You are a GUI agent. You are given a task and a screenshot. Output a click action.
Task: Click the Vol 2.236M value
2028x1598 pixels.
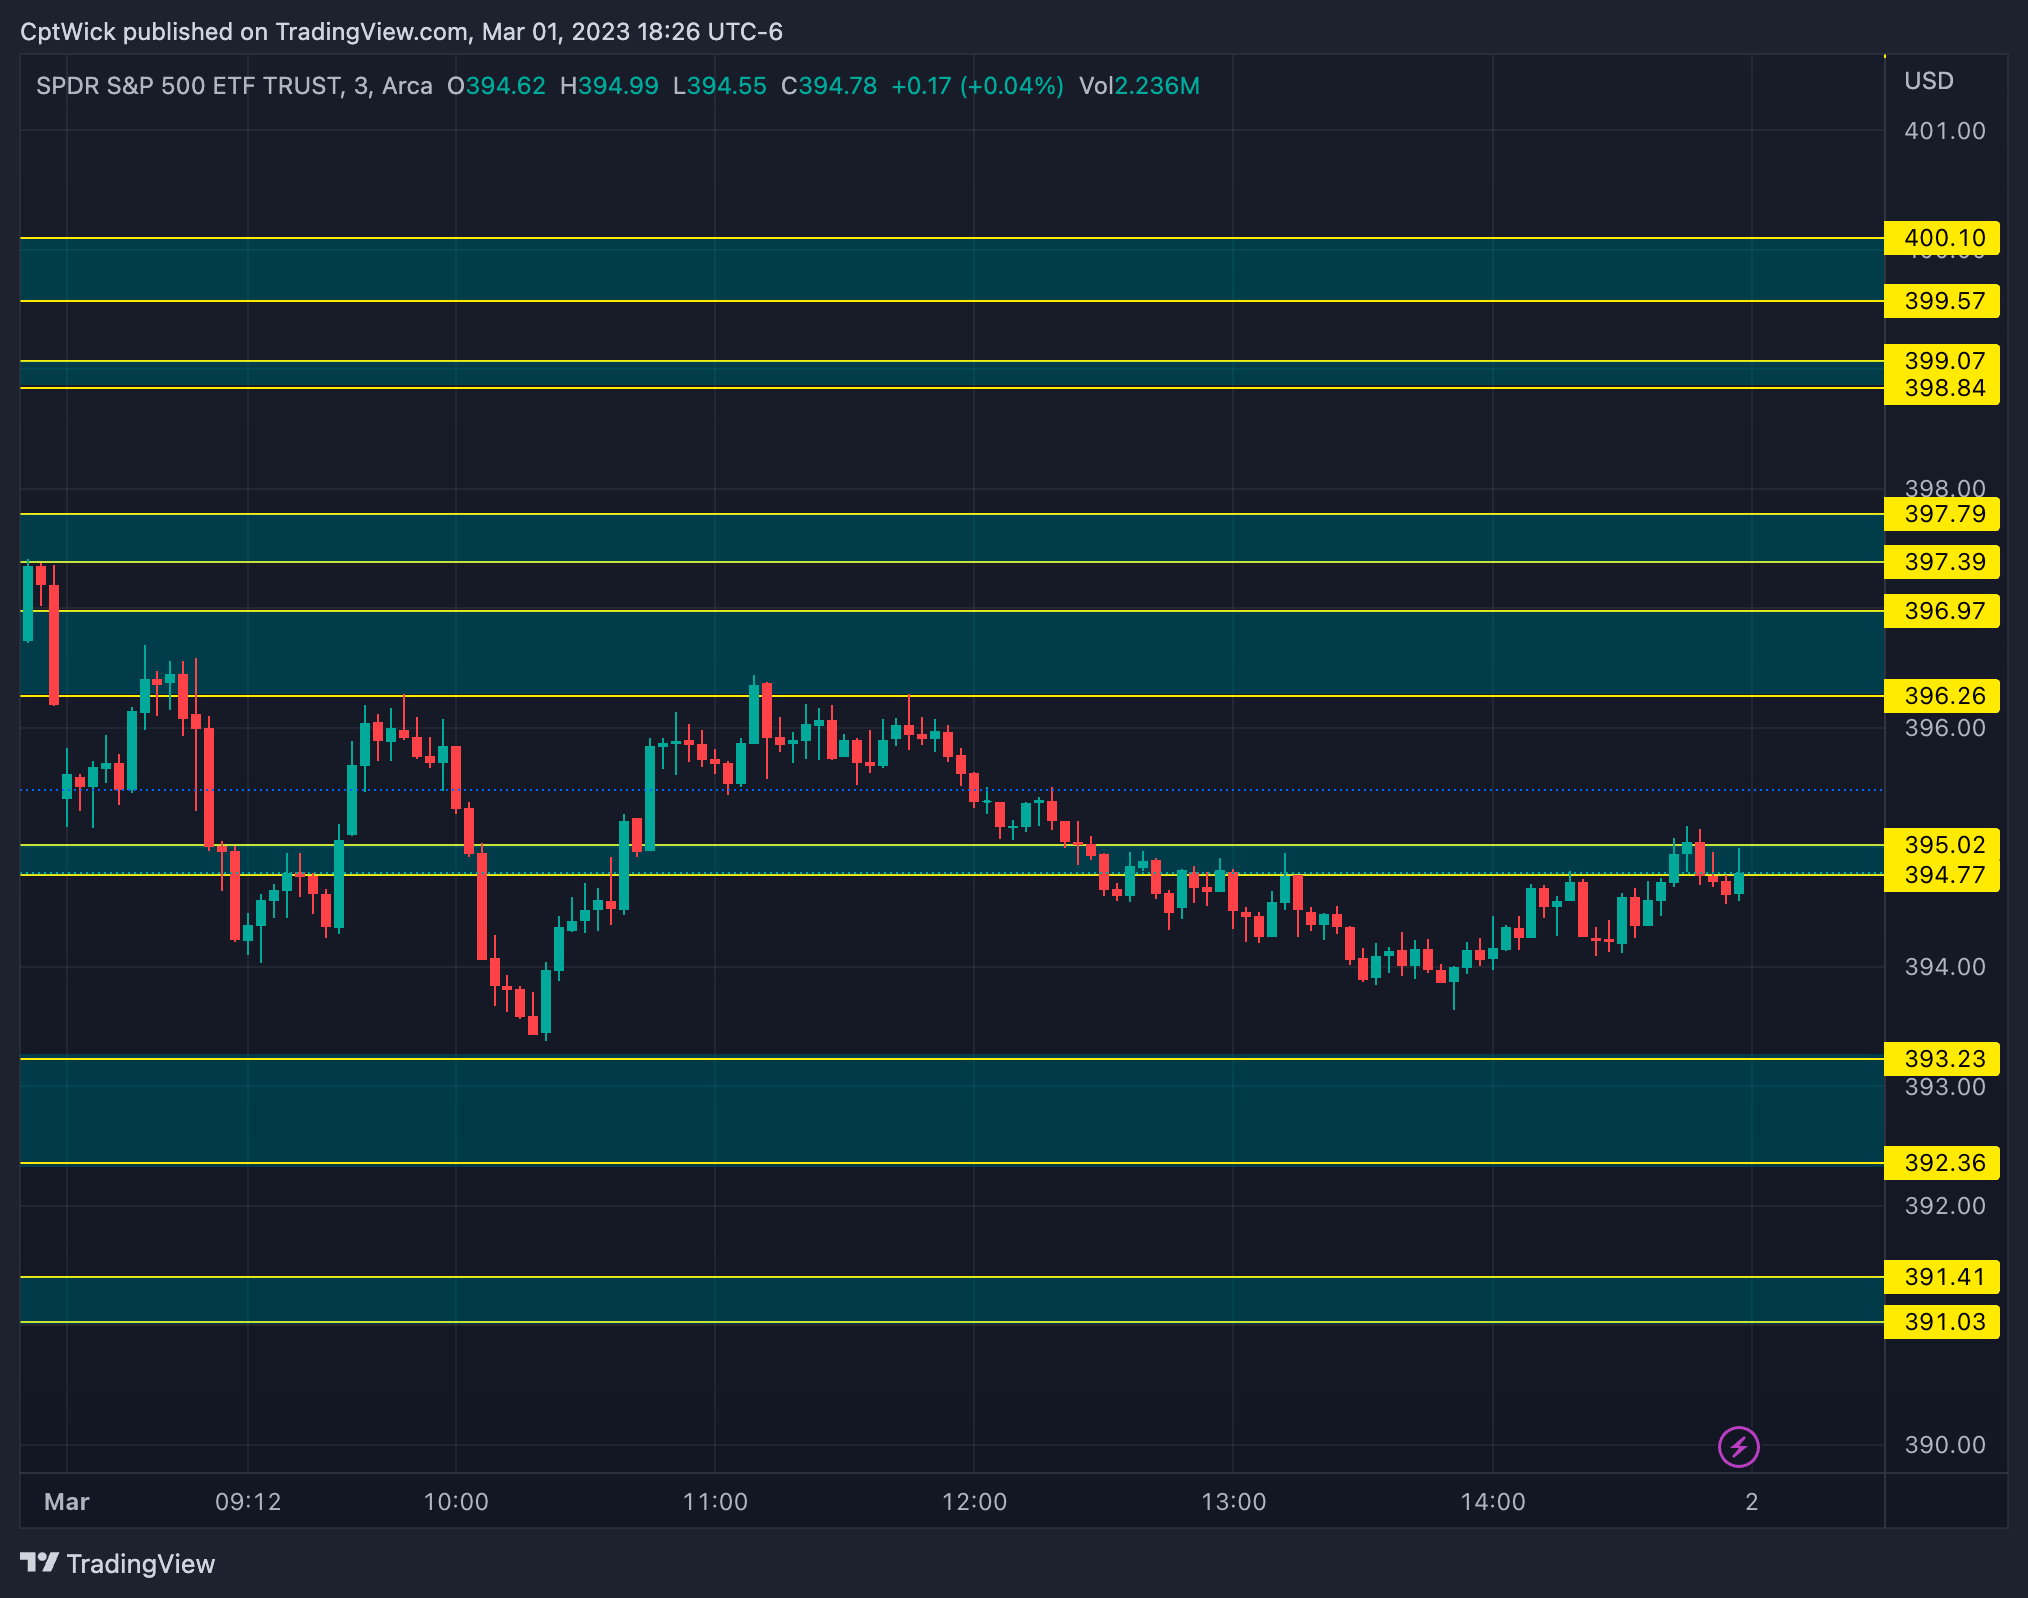tap(1139, 86)
